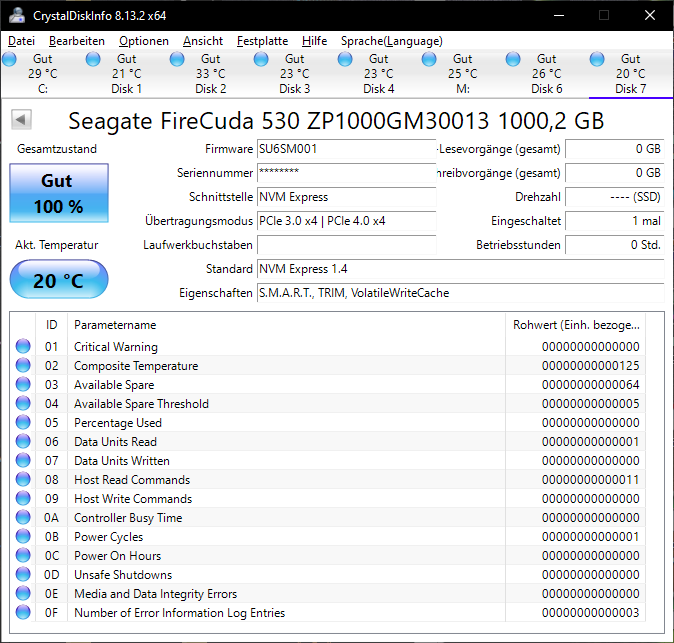Click the Drehzahl value ---- (SSD)

[615, 197]
